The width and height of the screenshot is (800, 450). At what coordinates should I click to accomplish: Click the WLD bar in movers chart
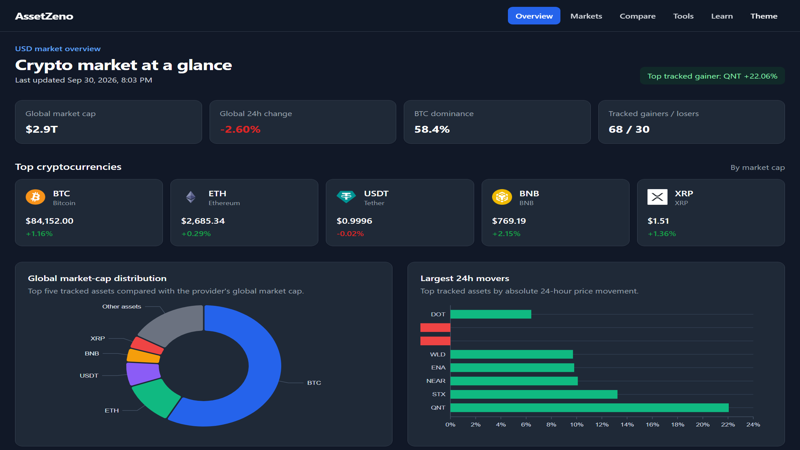[511, 355]
